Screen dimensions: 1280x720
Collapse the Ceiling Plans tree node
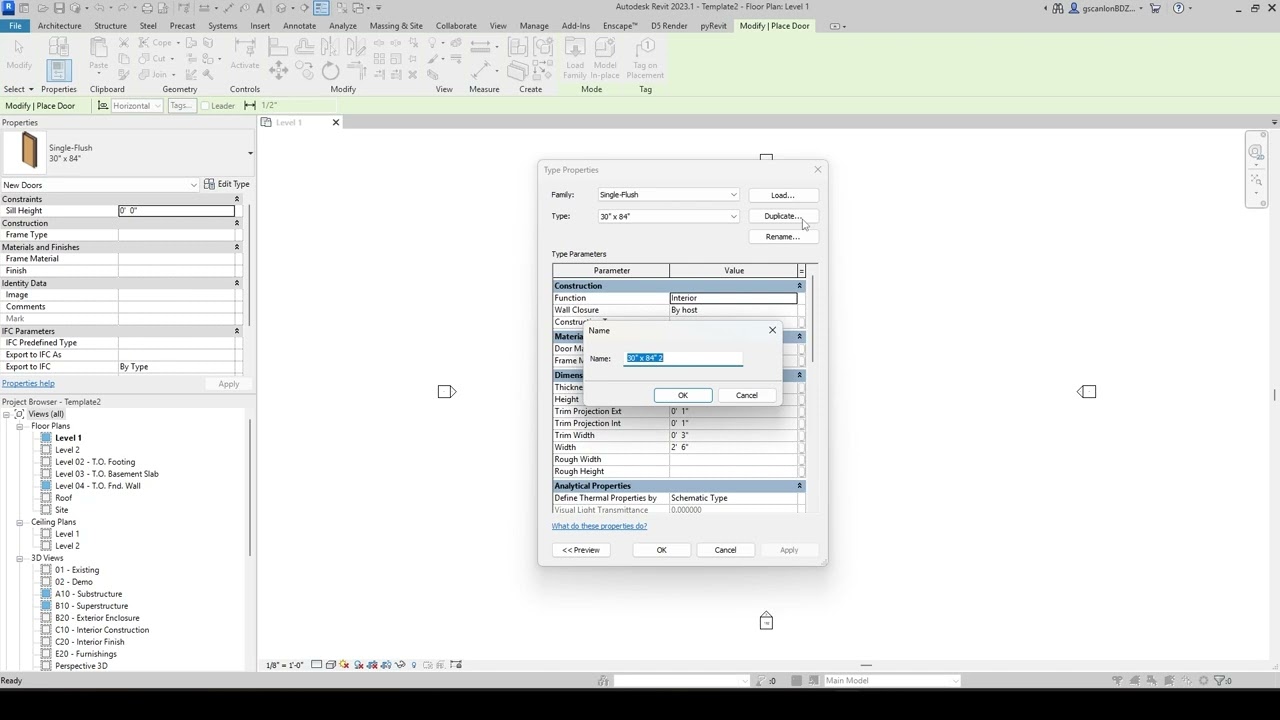pos(20,522)
